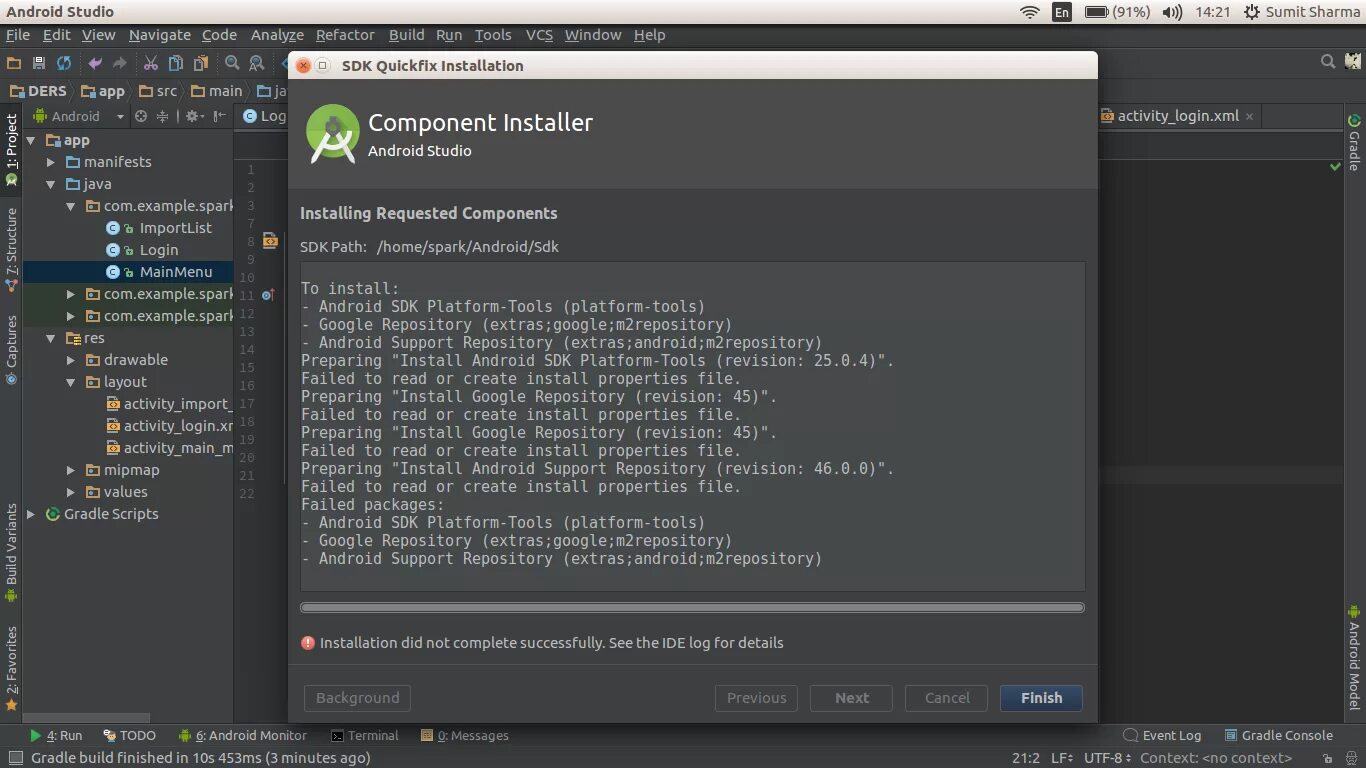Click the Cancel button in dialog

[947, 698]
